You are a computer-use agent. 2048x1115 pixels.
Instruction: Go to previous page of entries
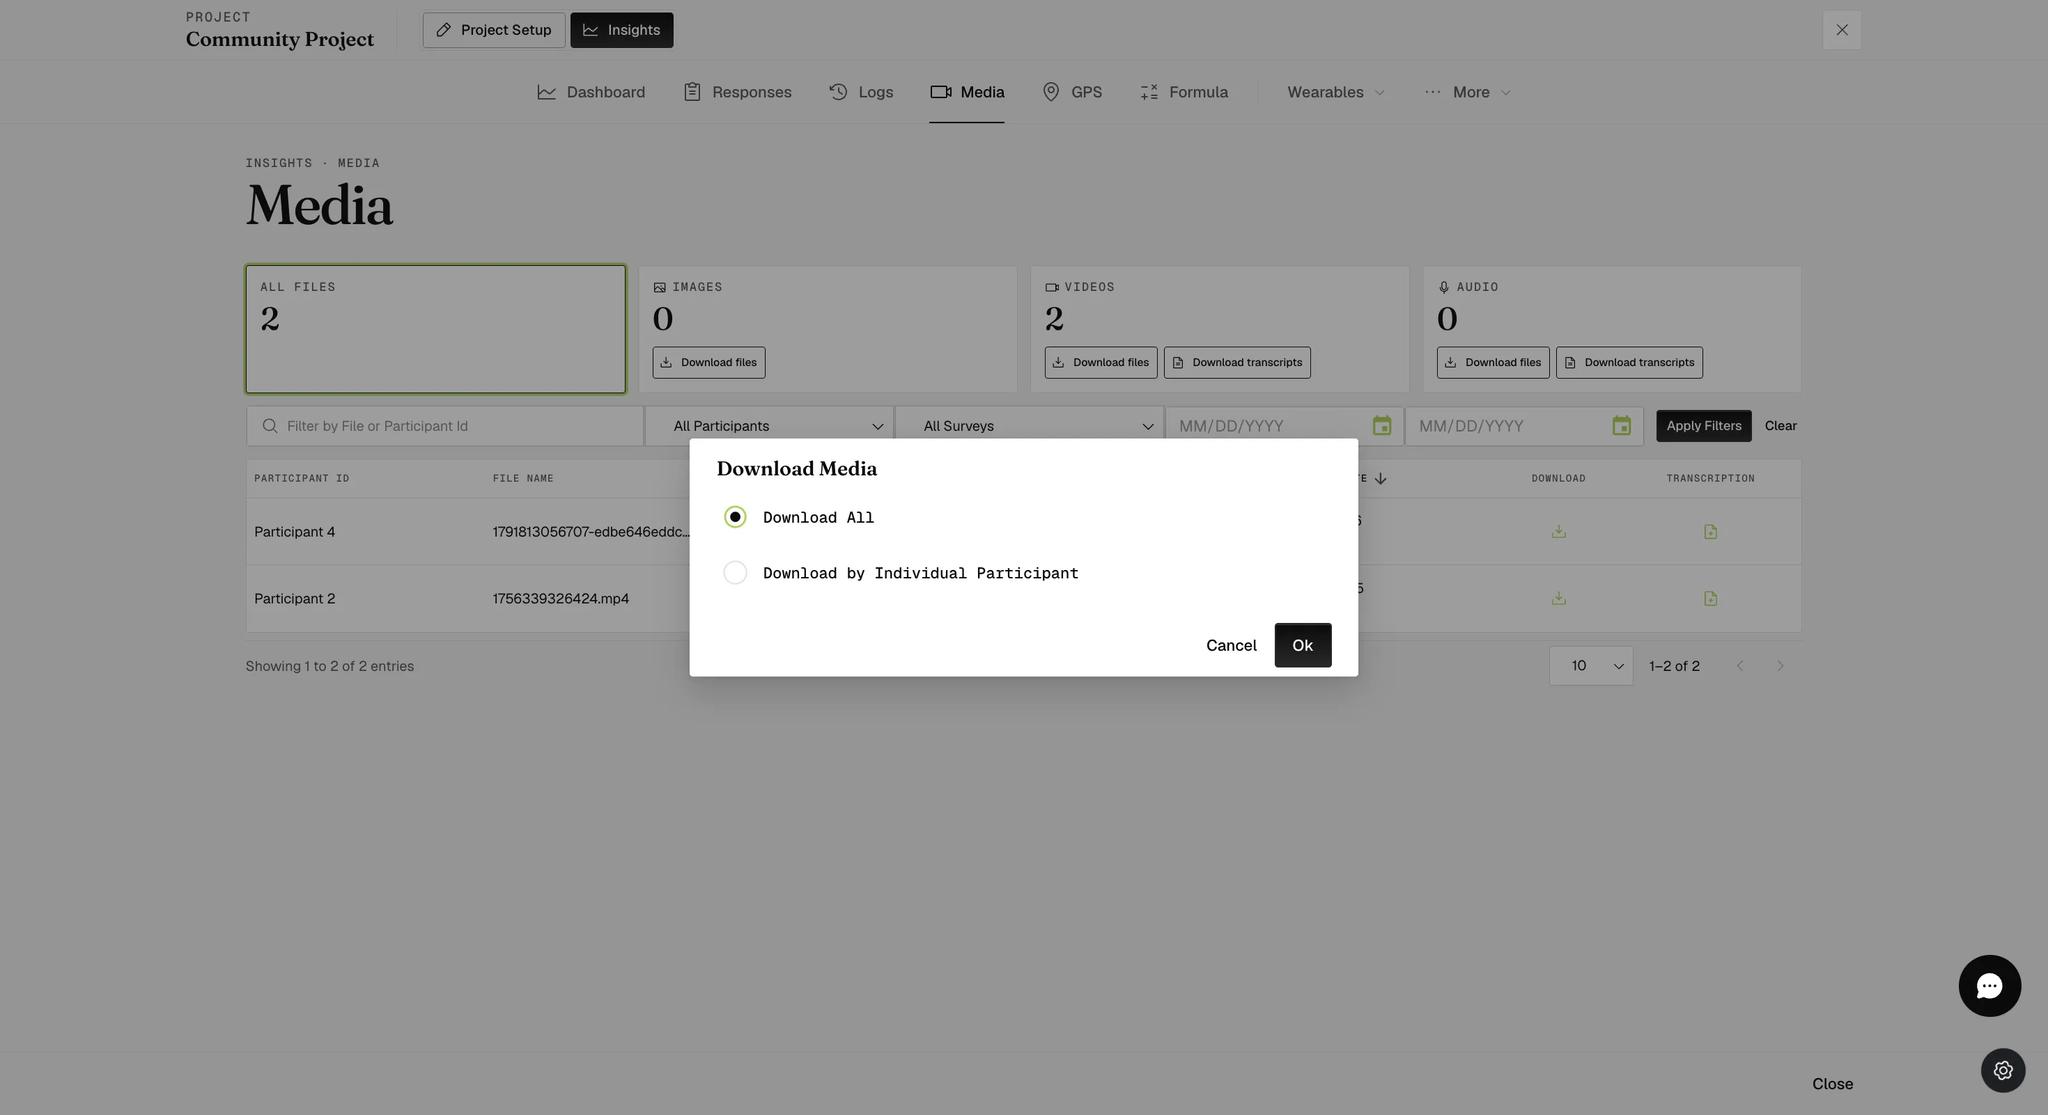coord(1740,666)
